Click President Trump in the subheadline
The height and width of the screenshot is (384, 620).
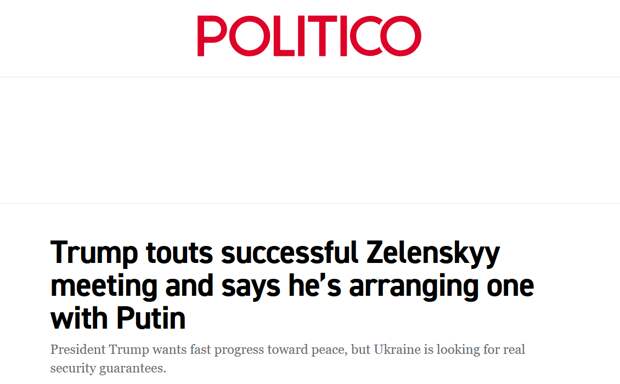point(100,350)
